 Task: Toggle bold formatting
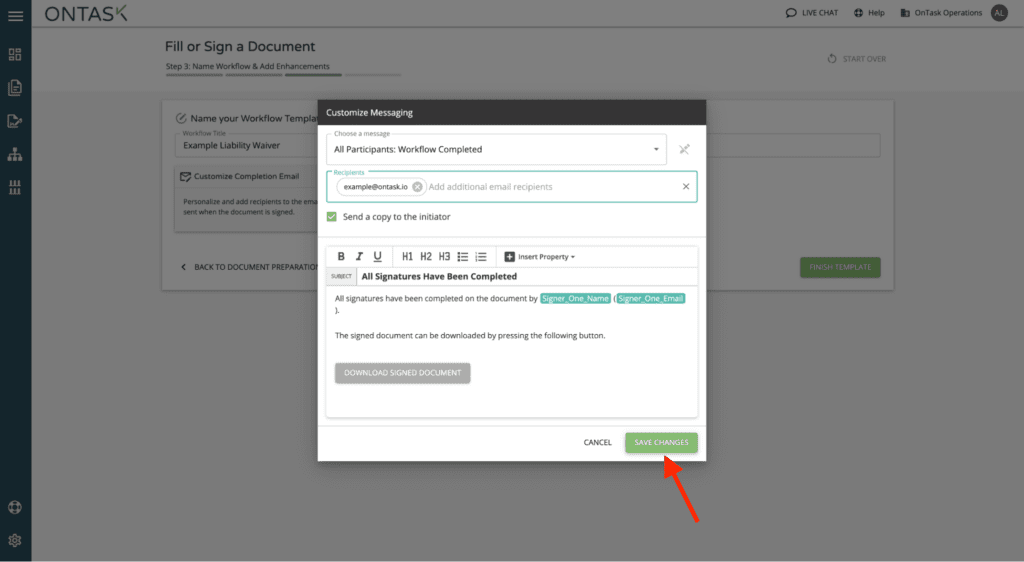341,257
